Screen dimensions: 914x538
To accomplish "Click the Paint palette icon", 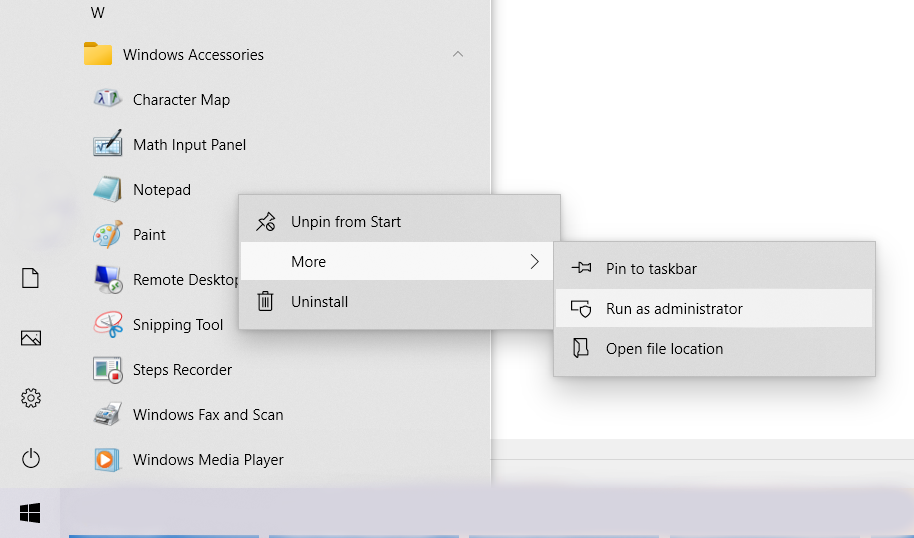I will 108,234.
